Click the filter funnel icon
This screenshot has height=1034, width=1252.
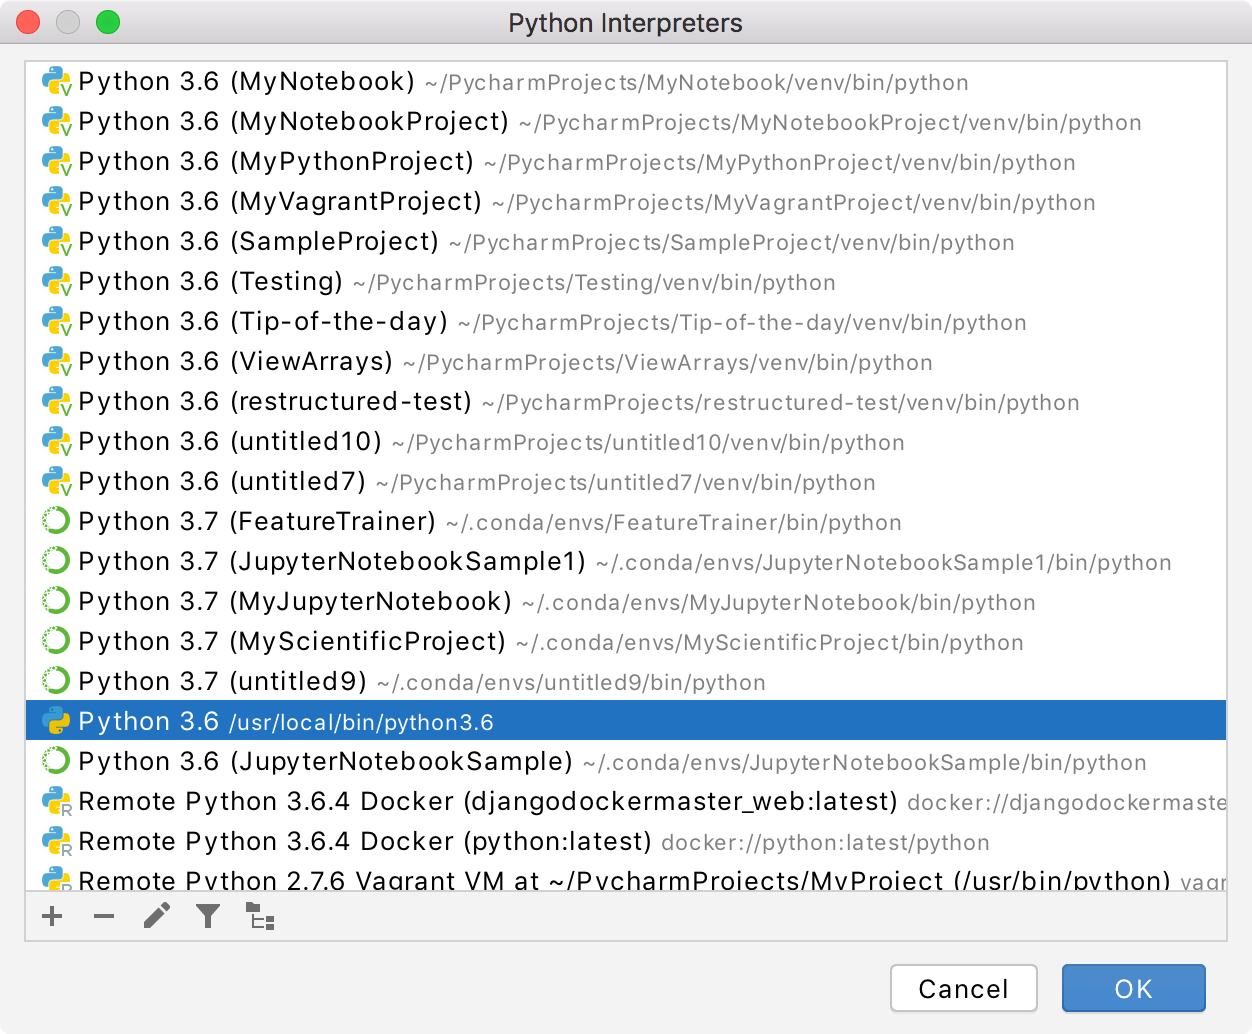(208, 915)
